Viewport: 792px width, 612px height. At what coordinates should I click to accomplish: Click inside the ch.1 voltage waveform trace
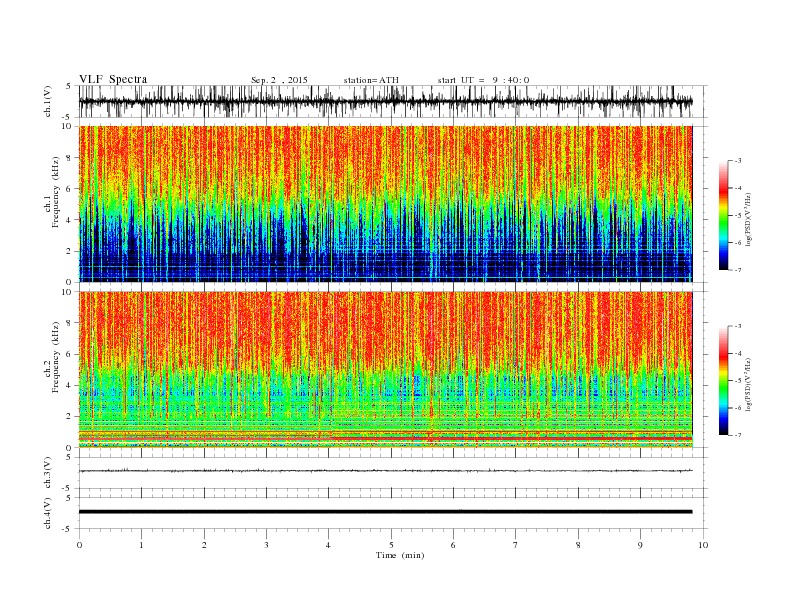click(385, 101)
